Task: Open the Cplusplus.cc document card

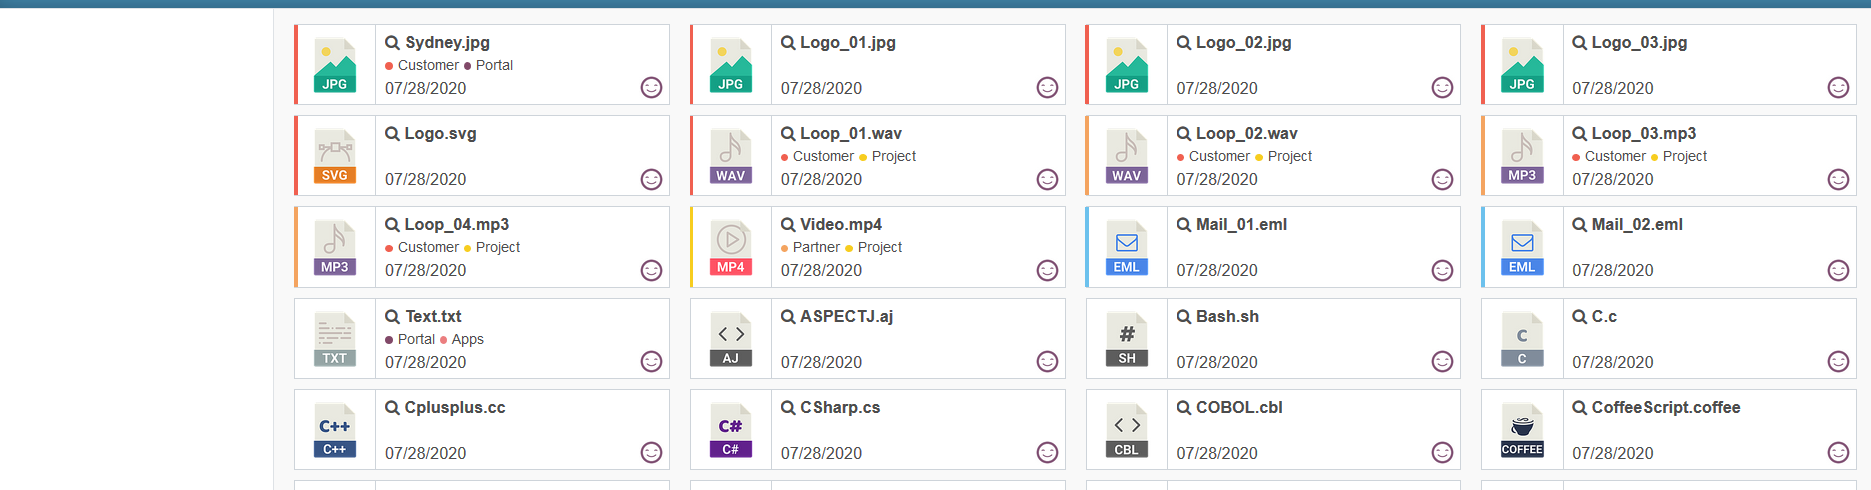Action: 482,430
